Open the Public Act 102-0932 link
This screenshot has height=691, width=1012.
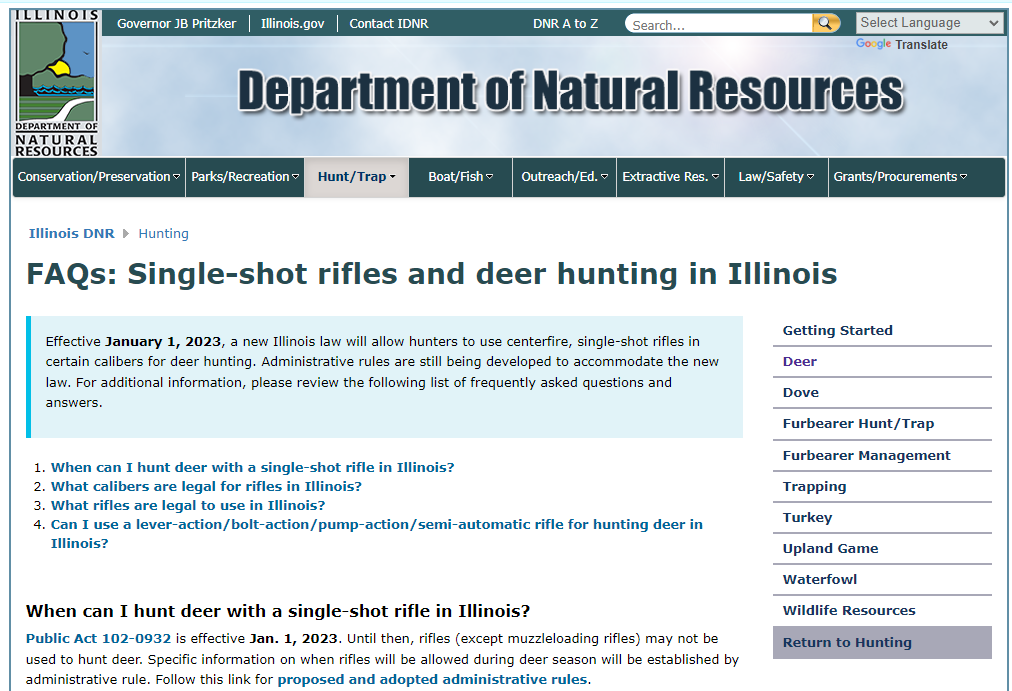pos(99,638)
